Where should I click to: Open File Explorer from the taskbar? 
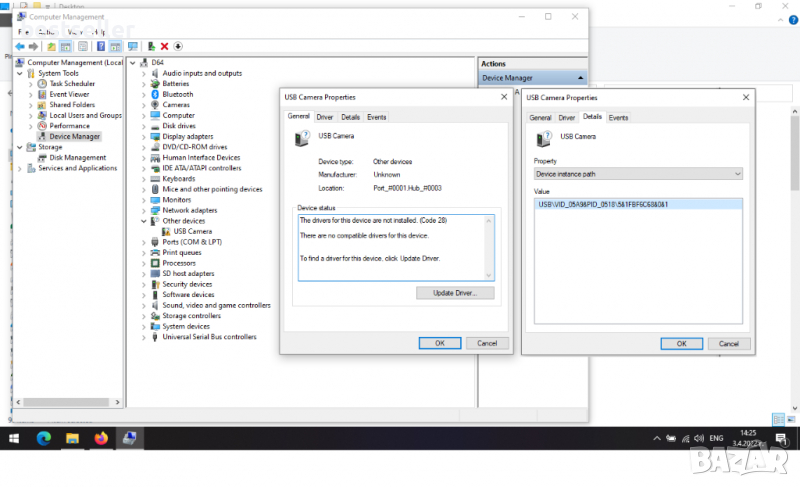click(72, 438)
